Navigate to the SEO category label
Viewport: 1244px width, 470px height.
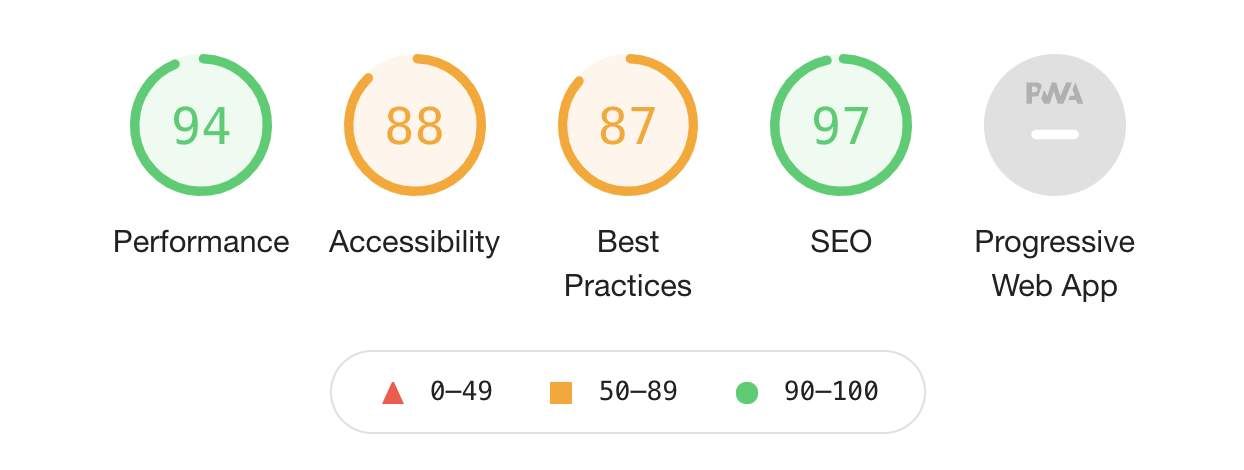coord(841,242)
